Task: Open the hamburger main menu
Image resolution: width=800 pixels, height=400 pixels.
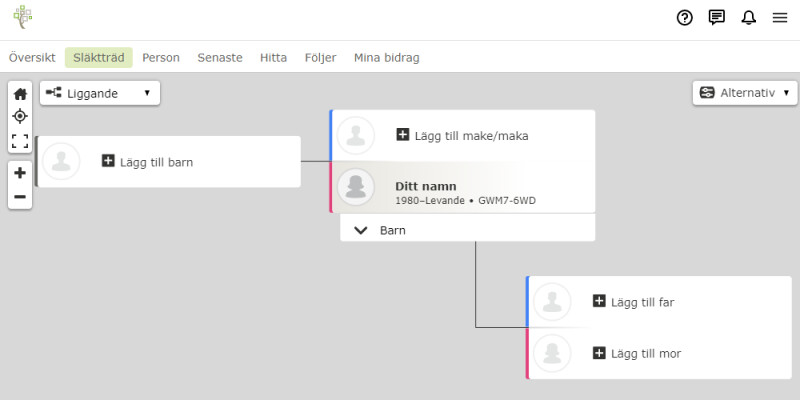Action: pos(780,18)
